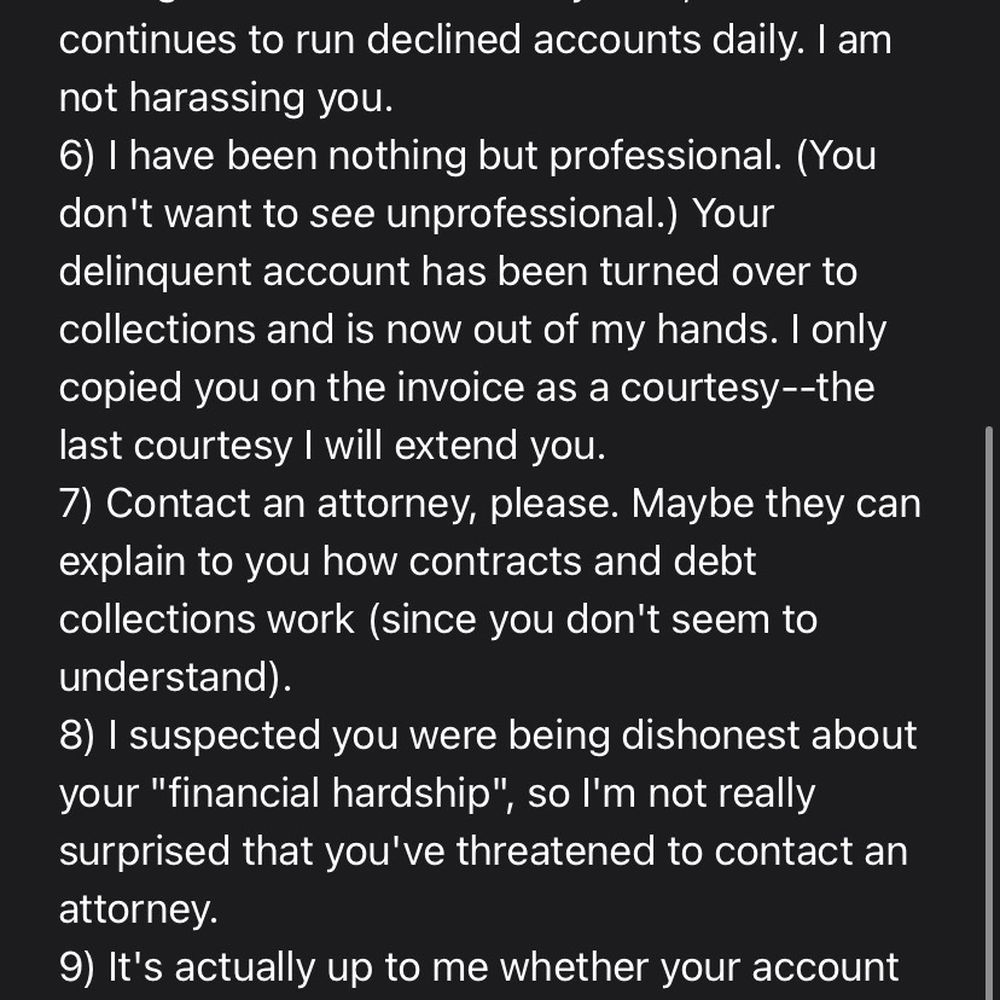Image resolution: width=1000 pixels, height=1000 pixels.
Task: Click the vertical scrollbar thumb
Action: (x=989, y=713)
